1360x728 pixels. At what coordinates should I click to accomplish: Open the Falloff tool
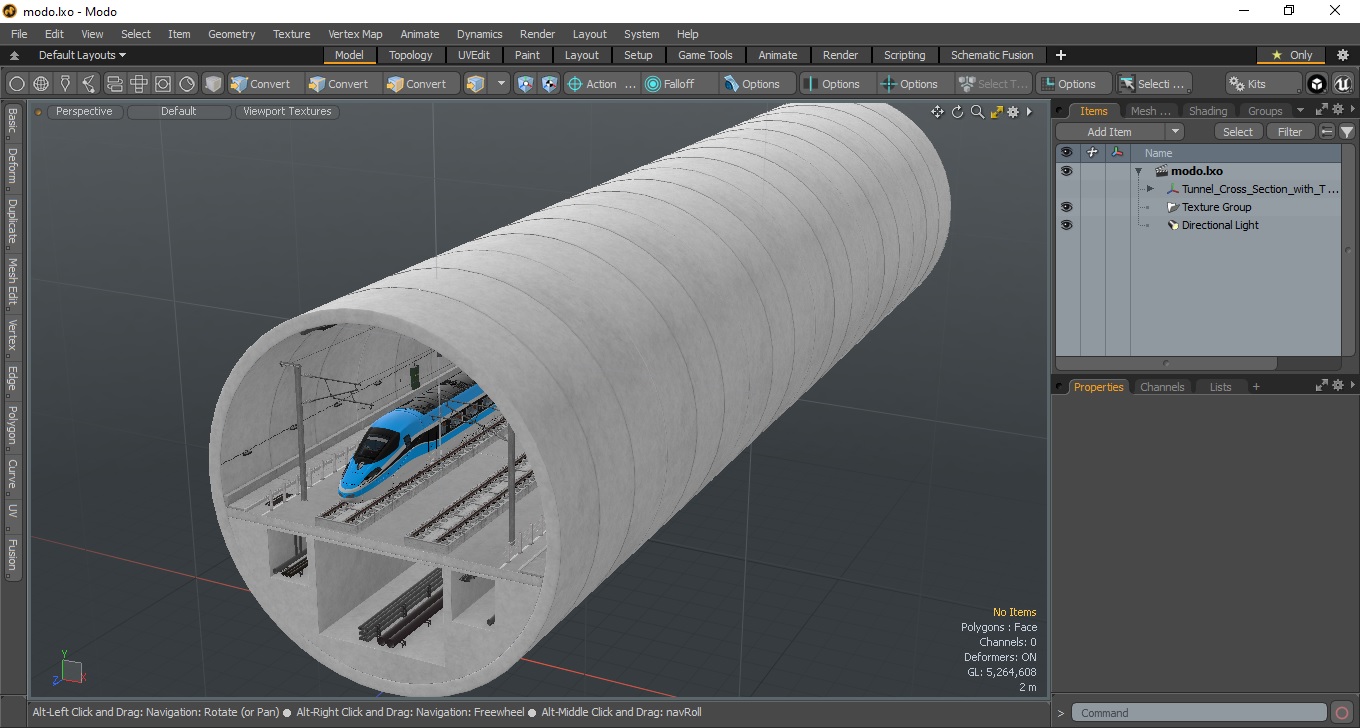(680, 84)
